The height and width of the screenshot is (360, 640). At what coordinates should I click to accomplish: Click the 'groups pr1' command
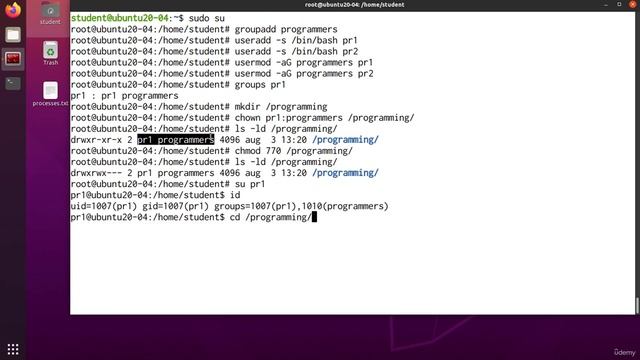click(260, 84)
